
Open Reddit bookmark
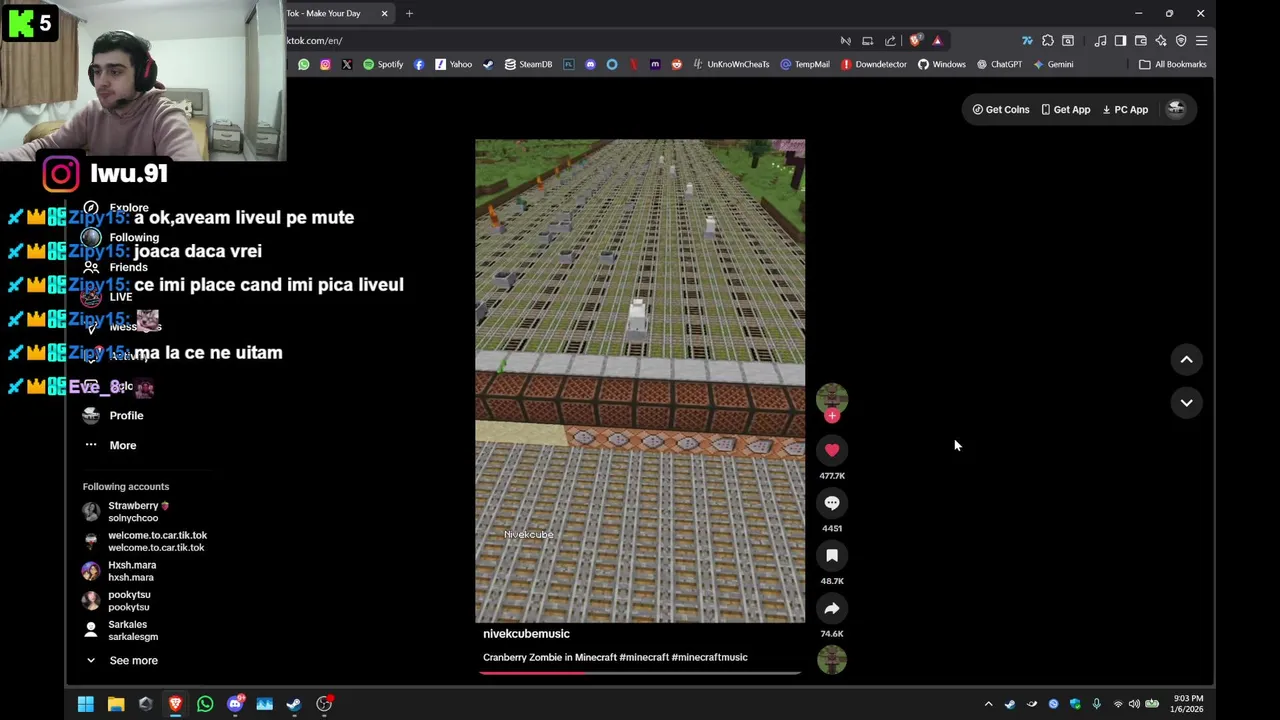[x=677, y=64]
